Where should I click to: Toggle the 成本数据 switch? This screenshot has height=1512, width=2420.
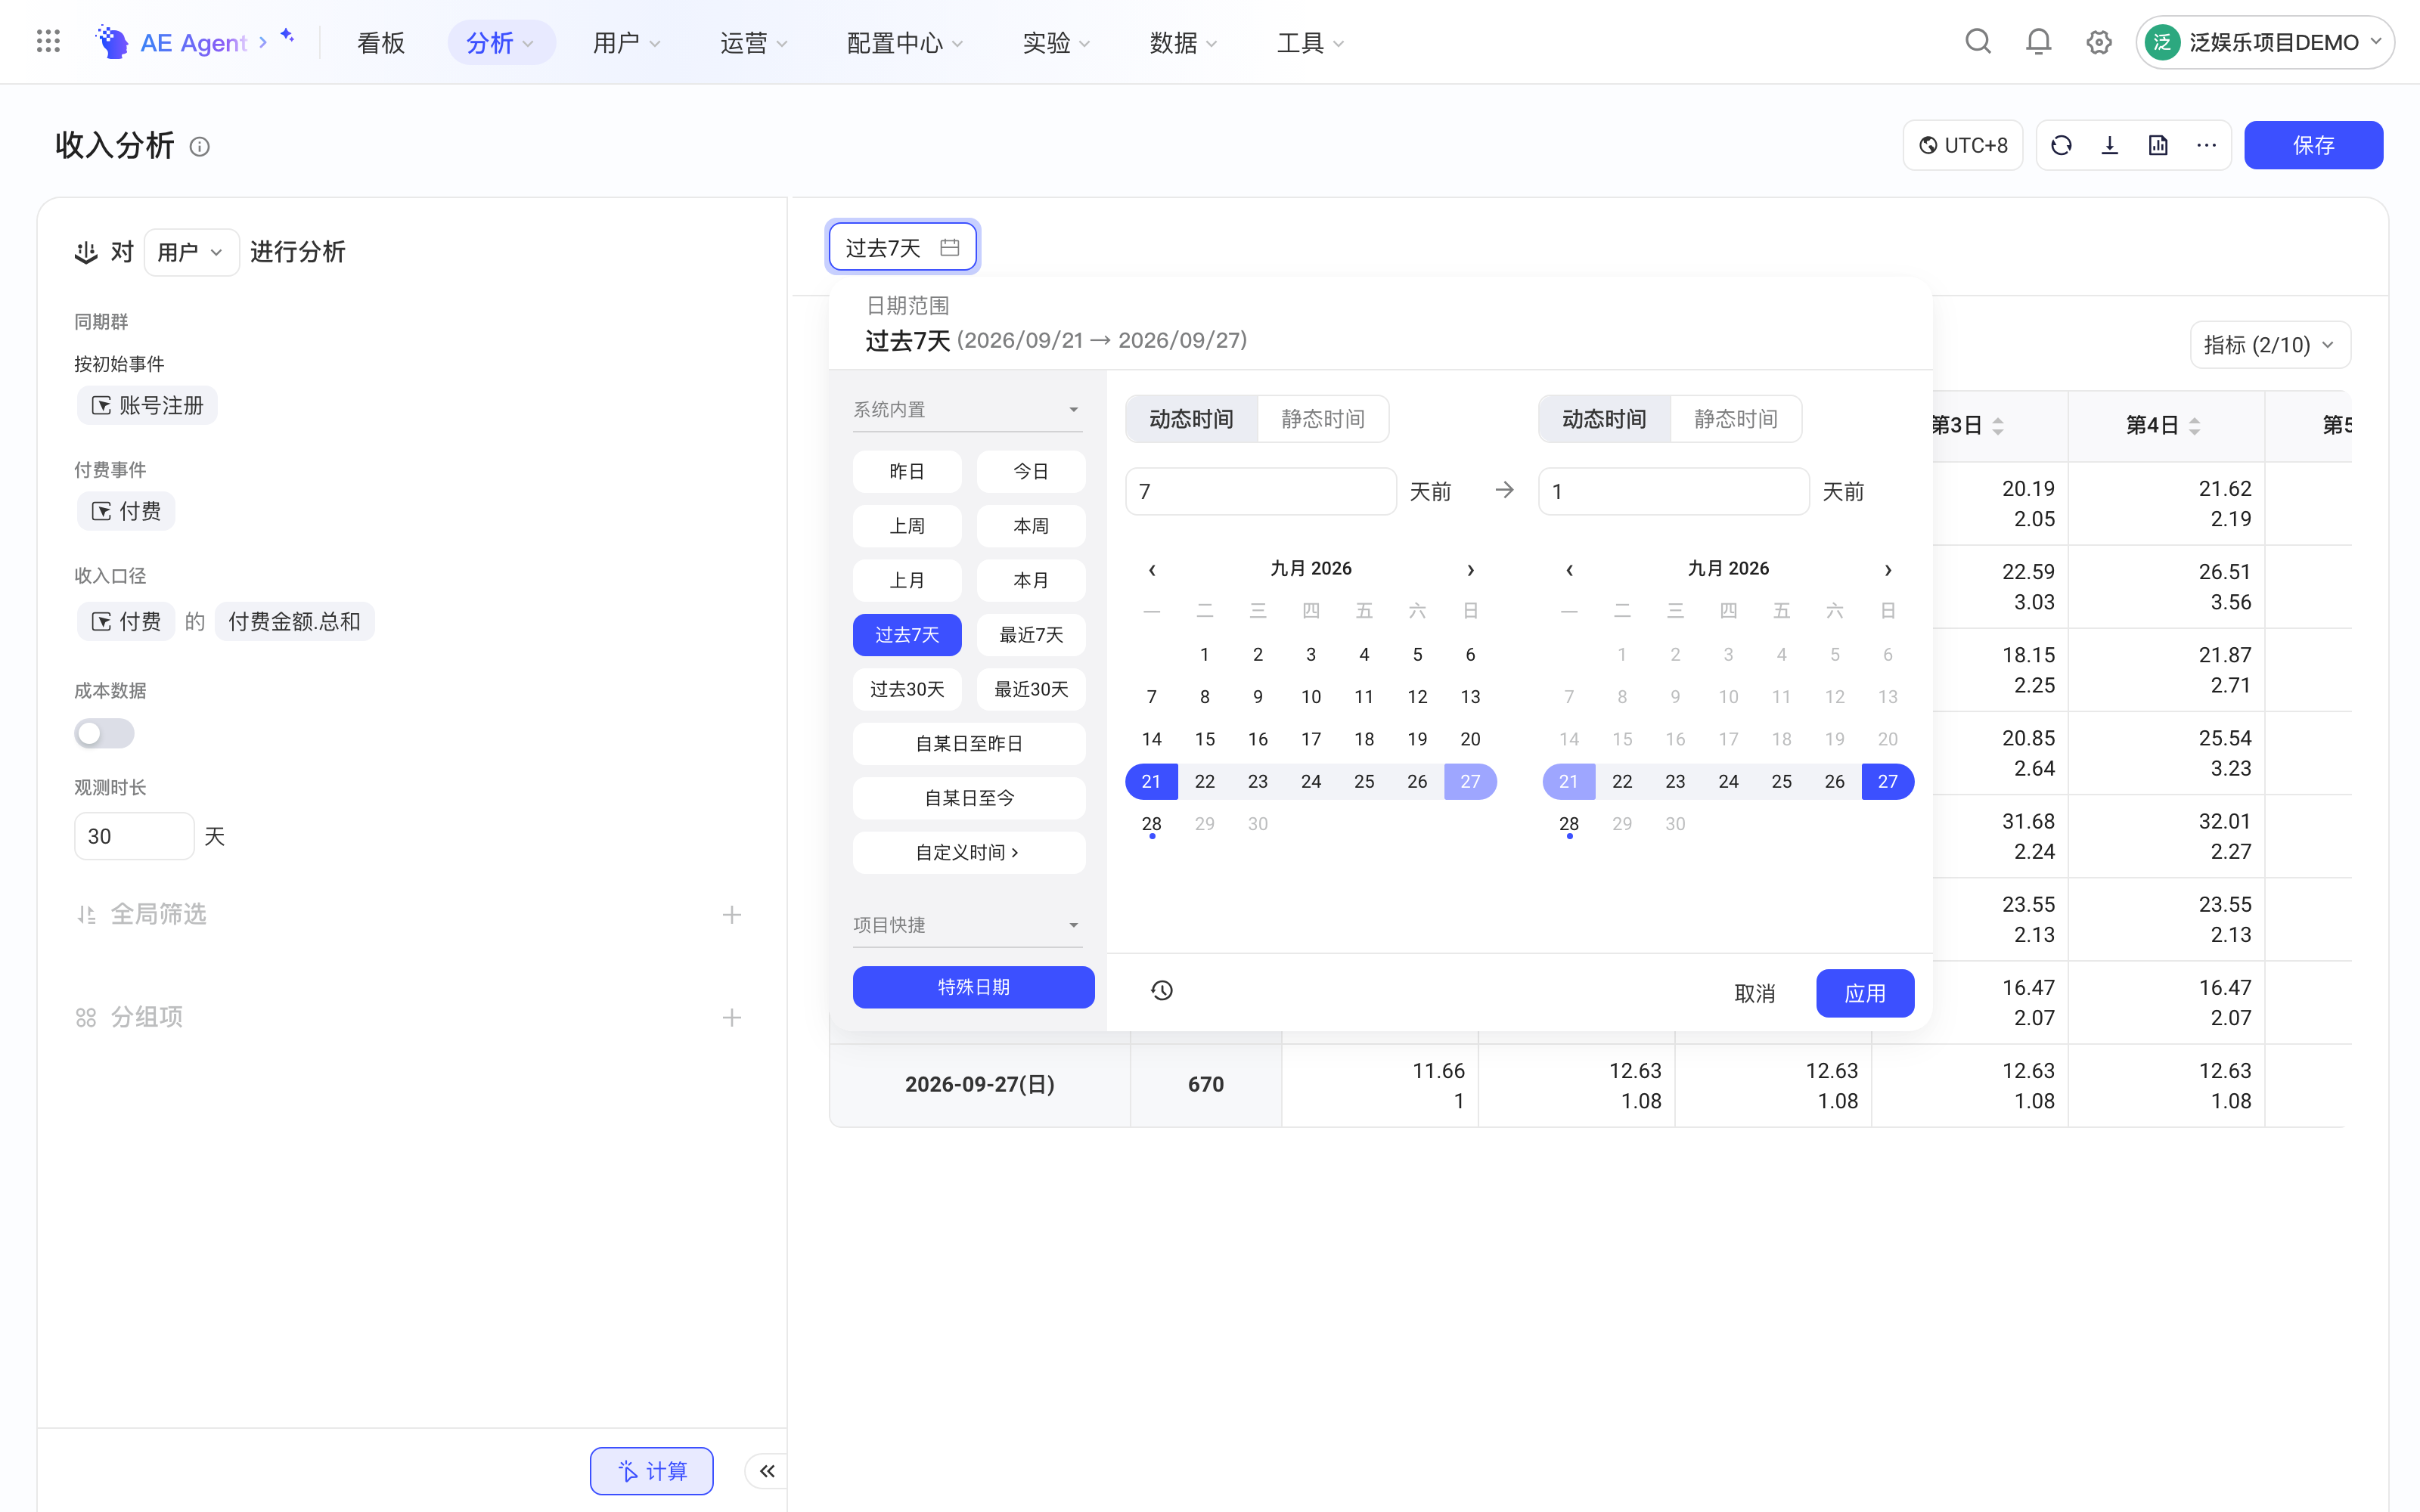(x=104, y=733)
